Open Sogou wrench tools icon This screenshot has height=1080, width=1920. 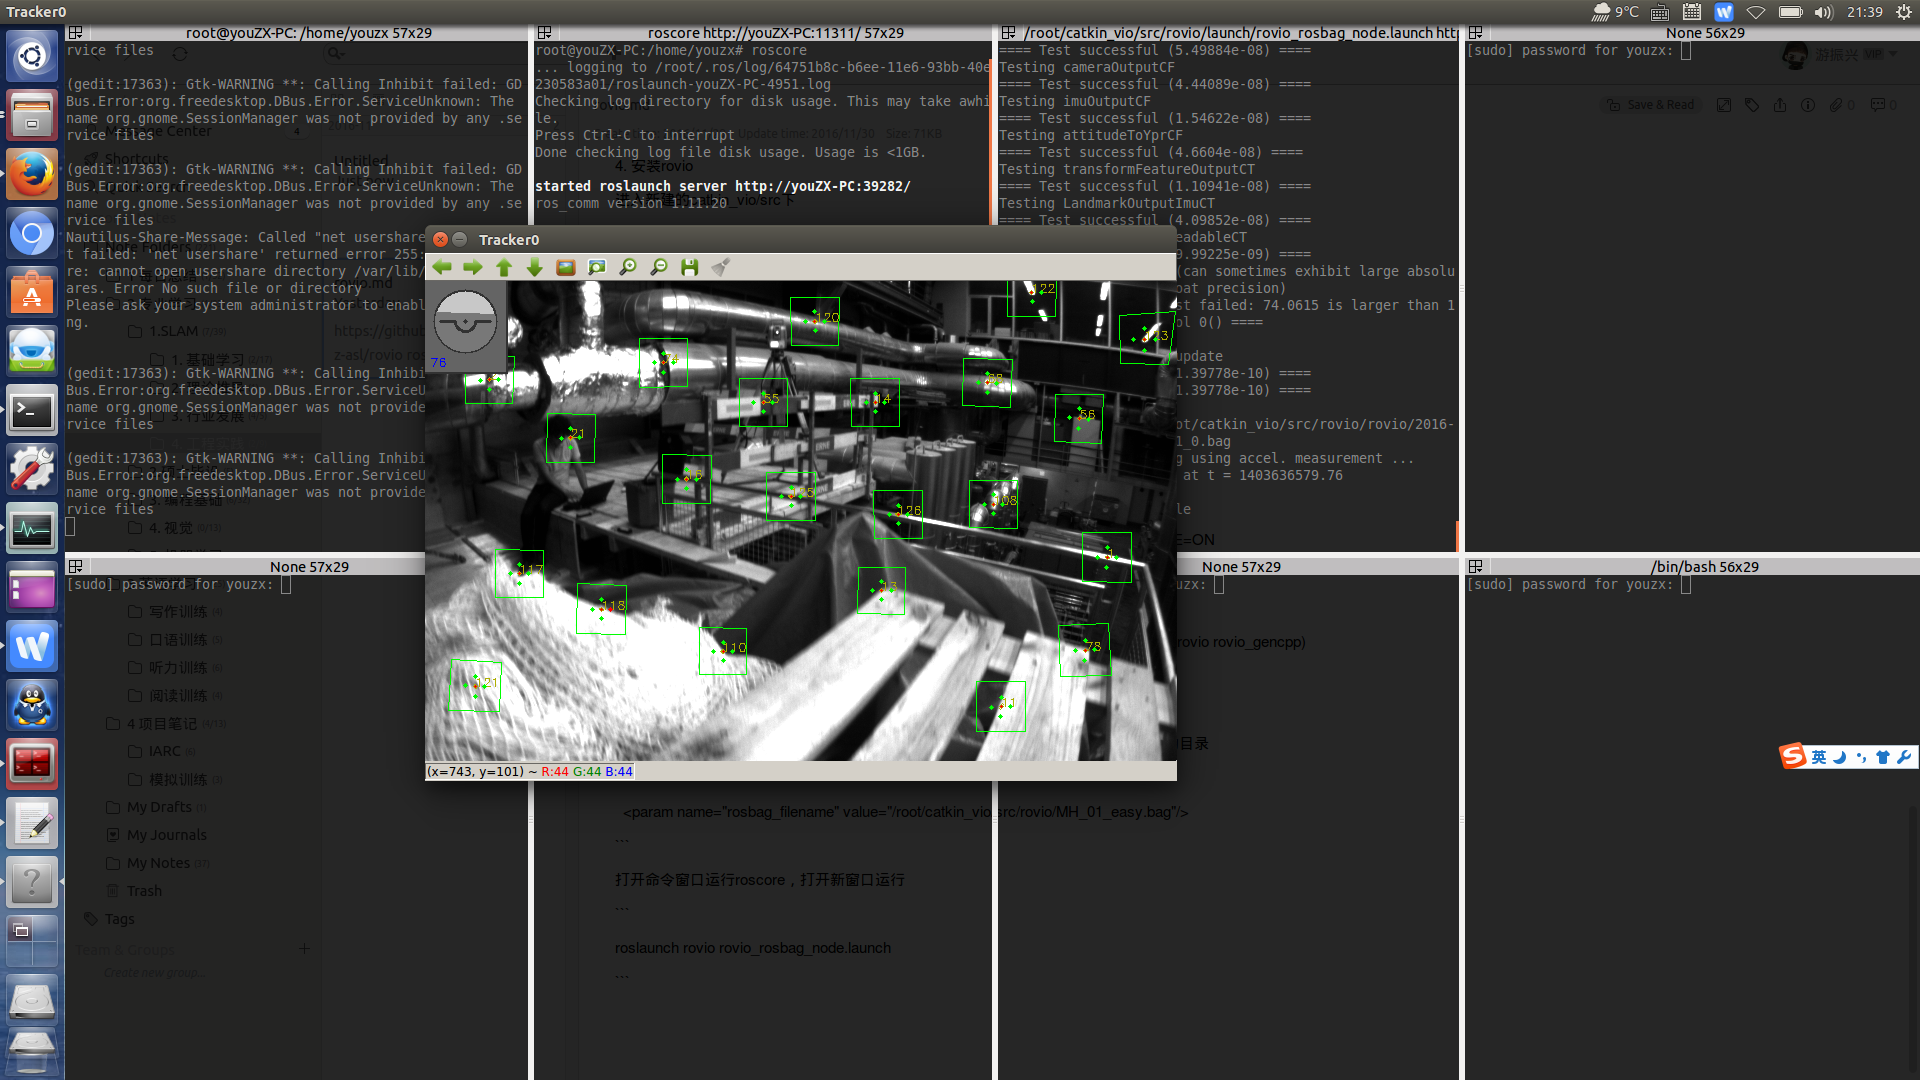click(x=1903, y=757)
